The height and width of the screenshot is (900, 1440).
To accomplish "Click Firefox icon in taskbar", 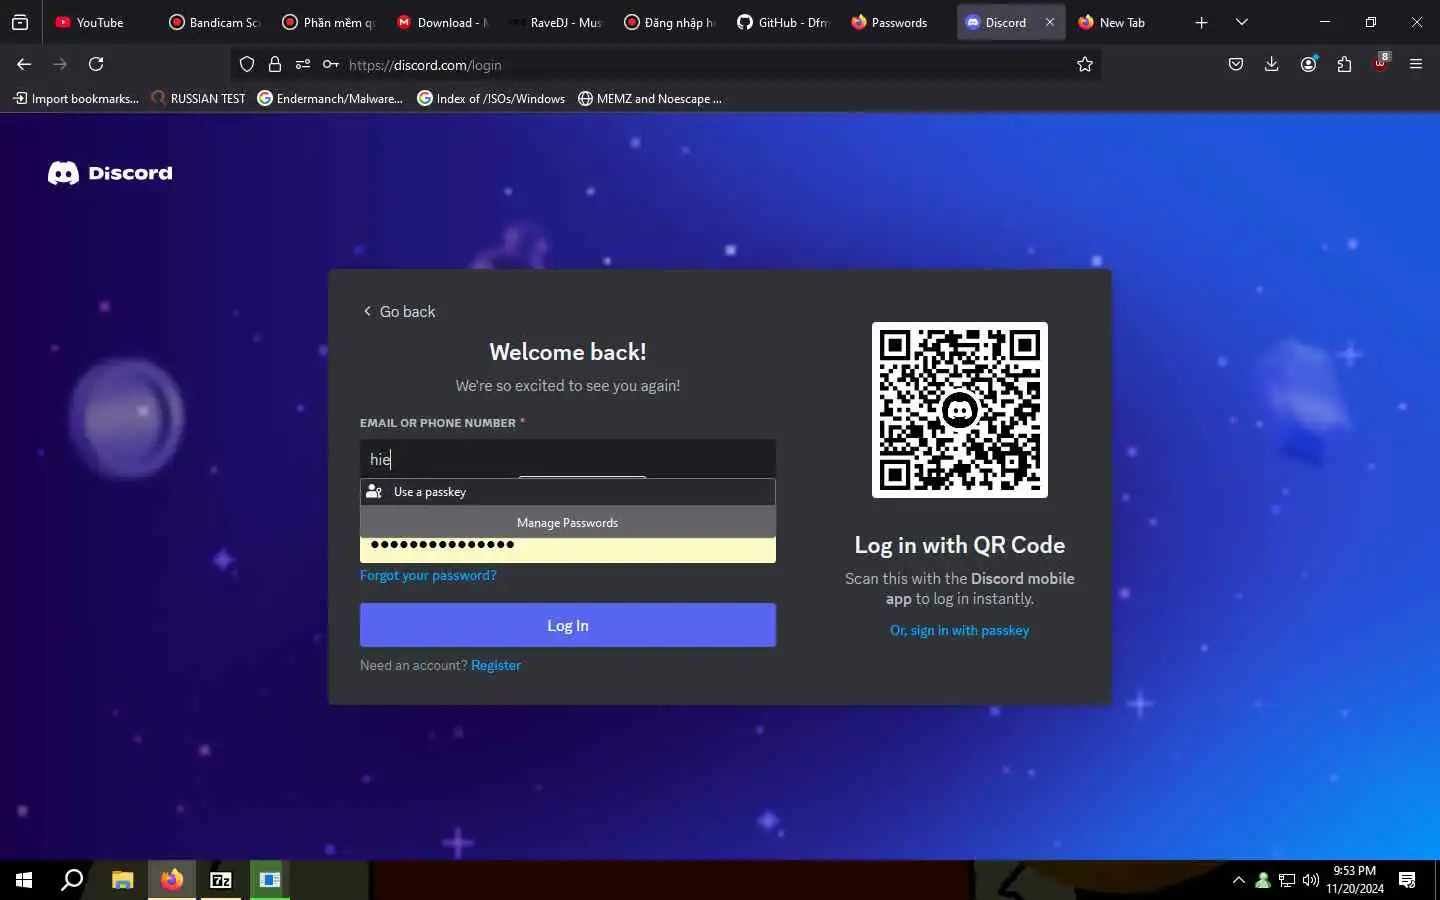I will (172, 880).
